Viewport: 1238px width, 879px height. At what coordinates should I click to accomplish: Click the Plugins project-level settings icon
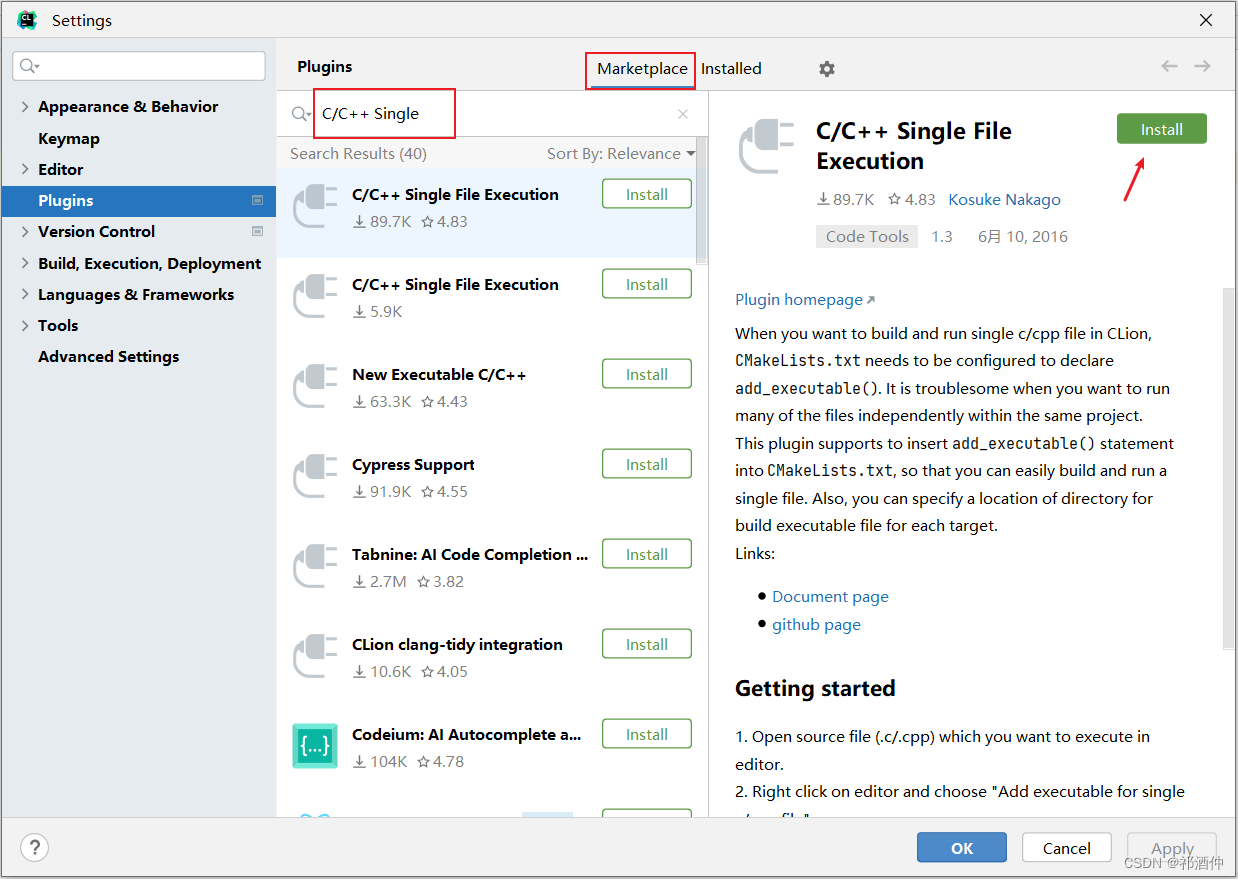click(257, 200)
